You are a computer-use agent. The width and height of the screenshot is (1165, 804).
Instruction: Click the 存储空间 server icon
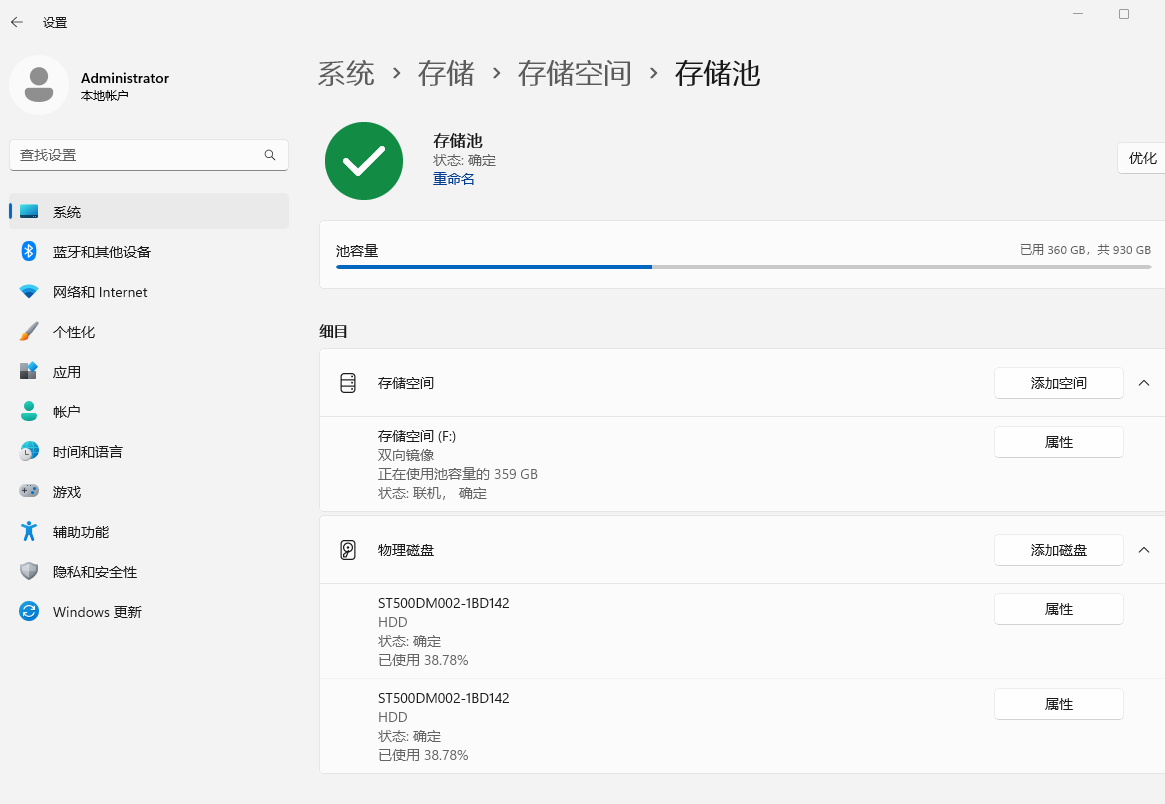348,383
